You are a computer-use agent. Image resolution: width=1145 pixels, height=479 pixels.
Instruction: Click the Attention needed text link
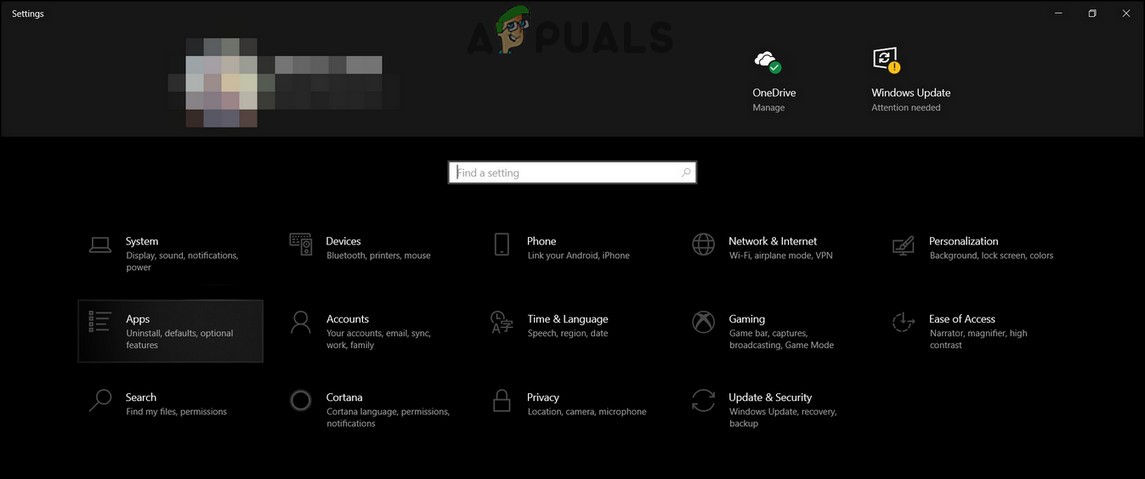(x=905, y=108)
